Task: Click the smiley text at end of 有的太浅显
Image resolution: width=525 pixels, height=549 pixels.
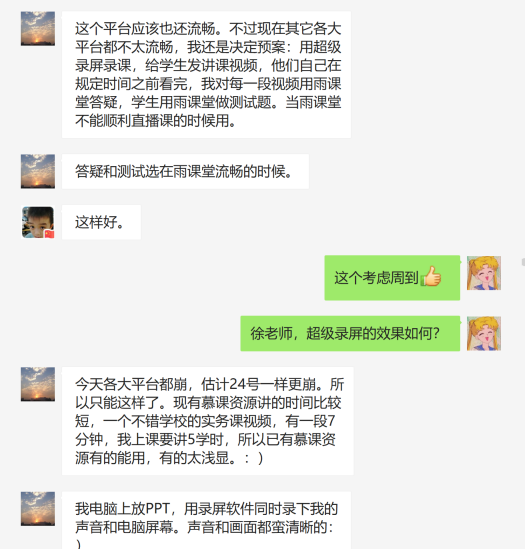Action: point(254,458)
